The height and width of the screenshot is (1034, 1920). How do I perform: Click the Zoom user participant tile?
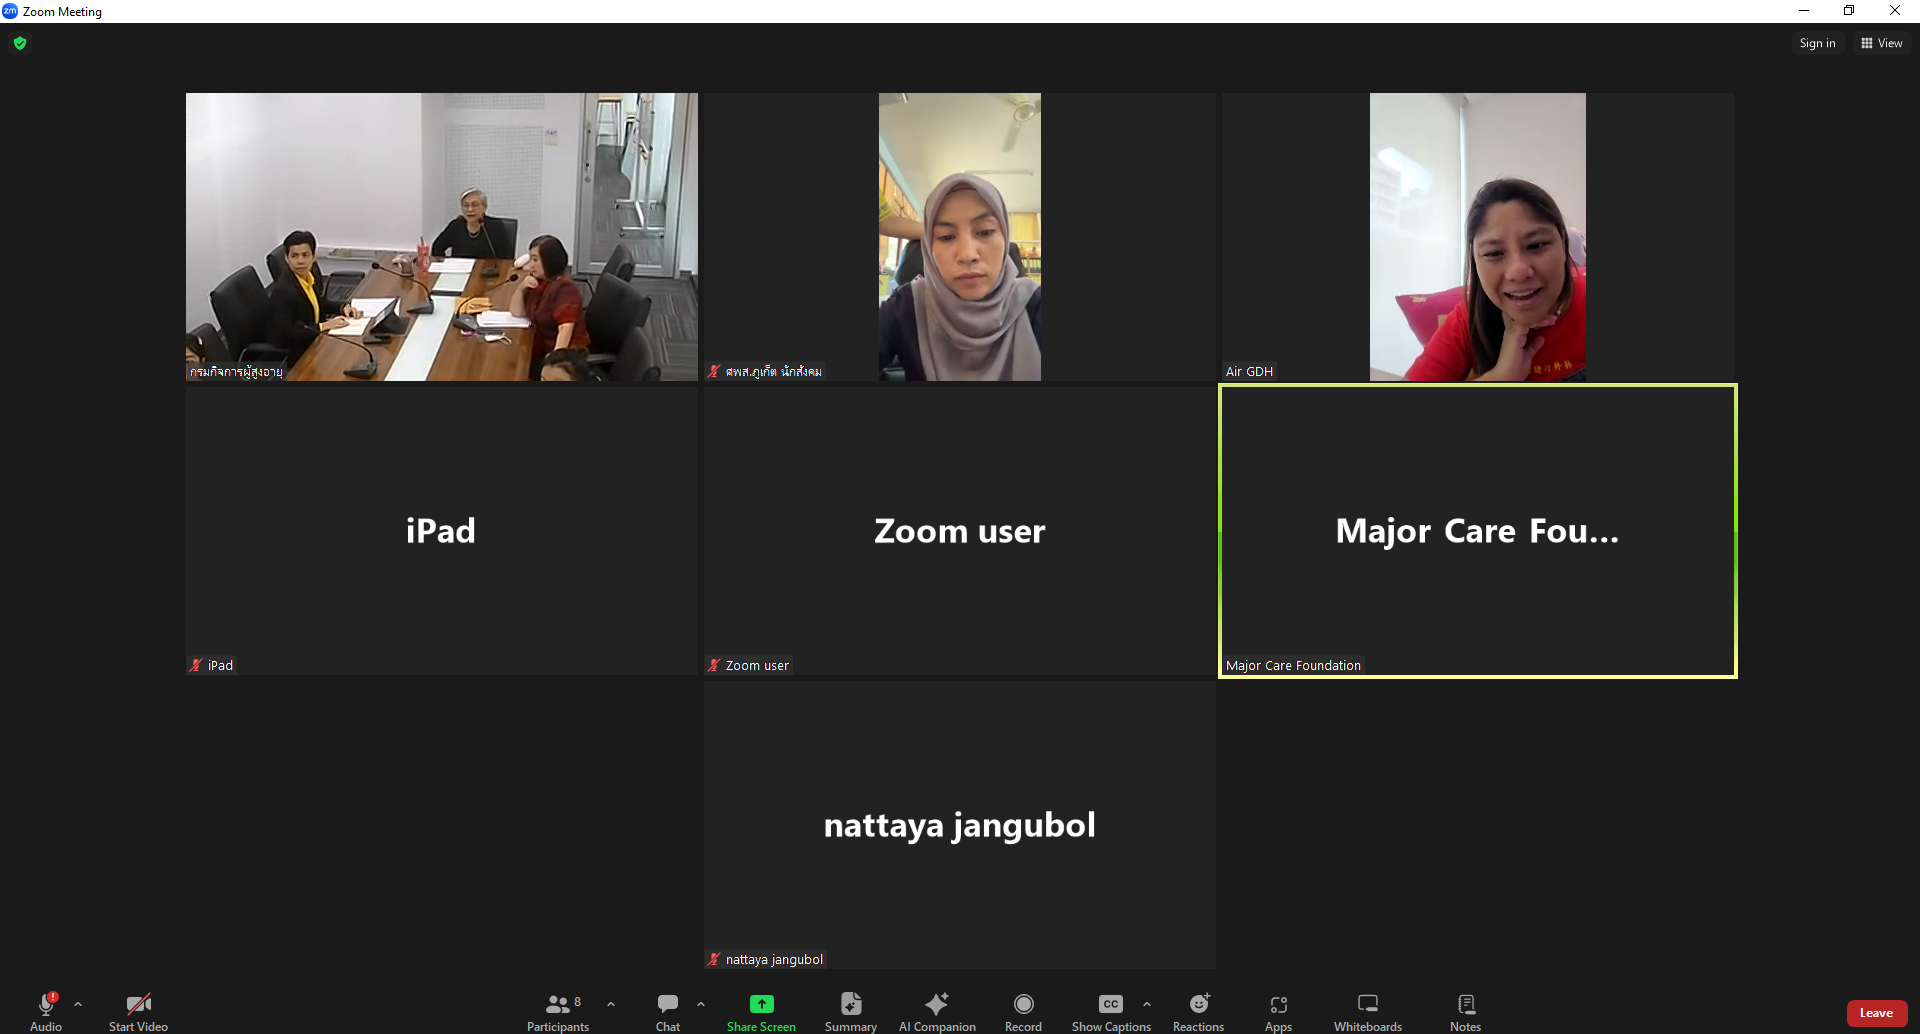click(x=960, y=531)
